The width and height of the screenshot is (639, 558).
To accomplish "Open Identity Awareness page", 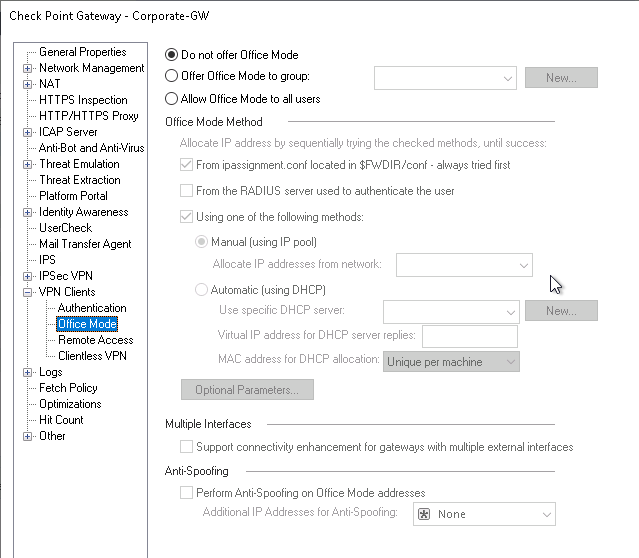I will click(x=84, y=212).
